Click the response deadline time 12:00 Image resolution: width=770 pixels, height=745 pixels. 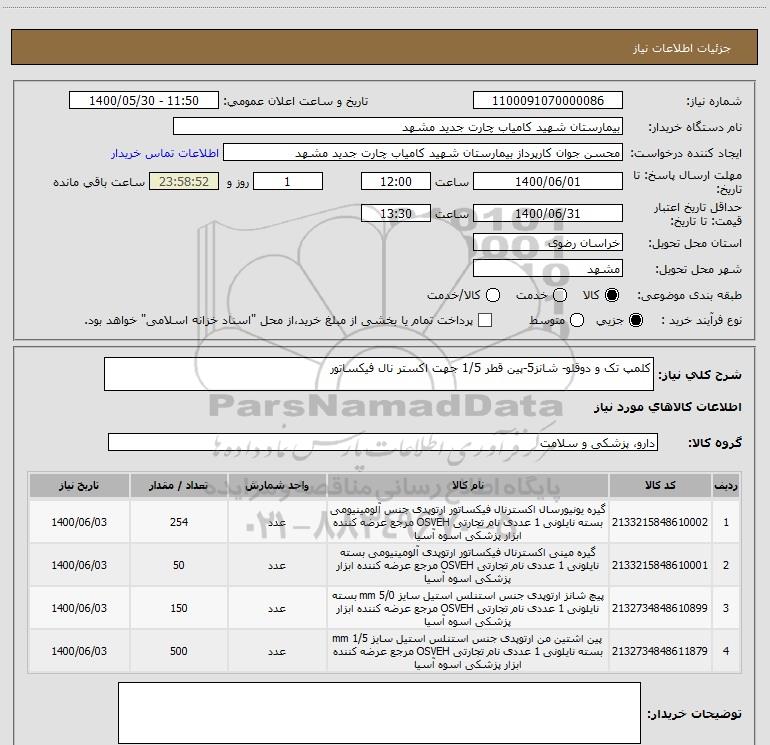pyautogui.click(x=396, y=181)
